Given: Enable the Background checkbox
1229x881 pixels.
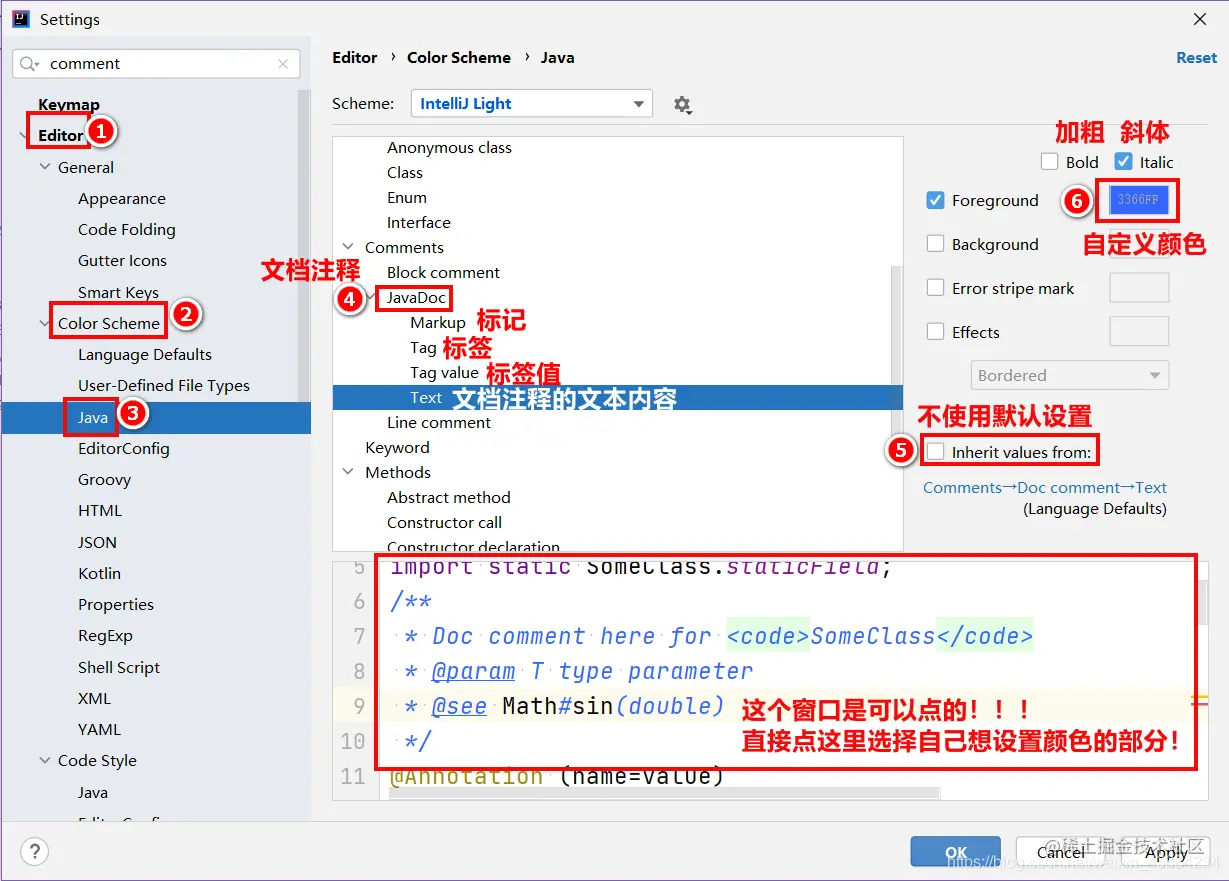Looking at the screenshot, I should (x=935, y=244).
